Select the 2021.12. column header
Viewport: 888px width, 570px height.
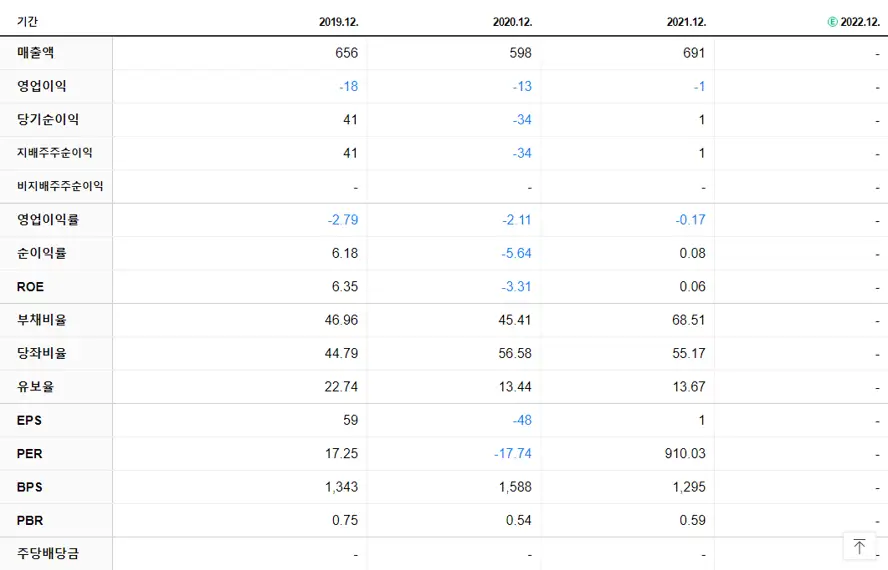pos(686,22)
